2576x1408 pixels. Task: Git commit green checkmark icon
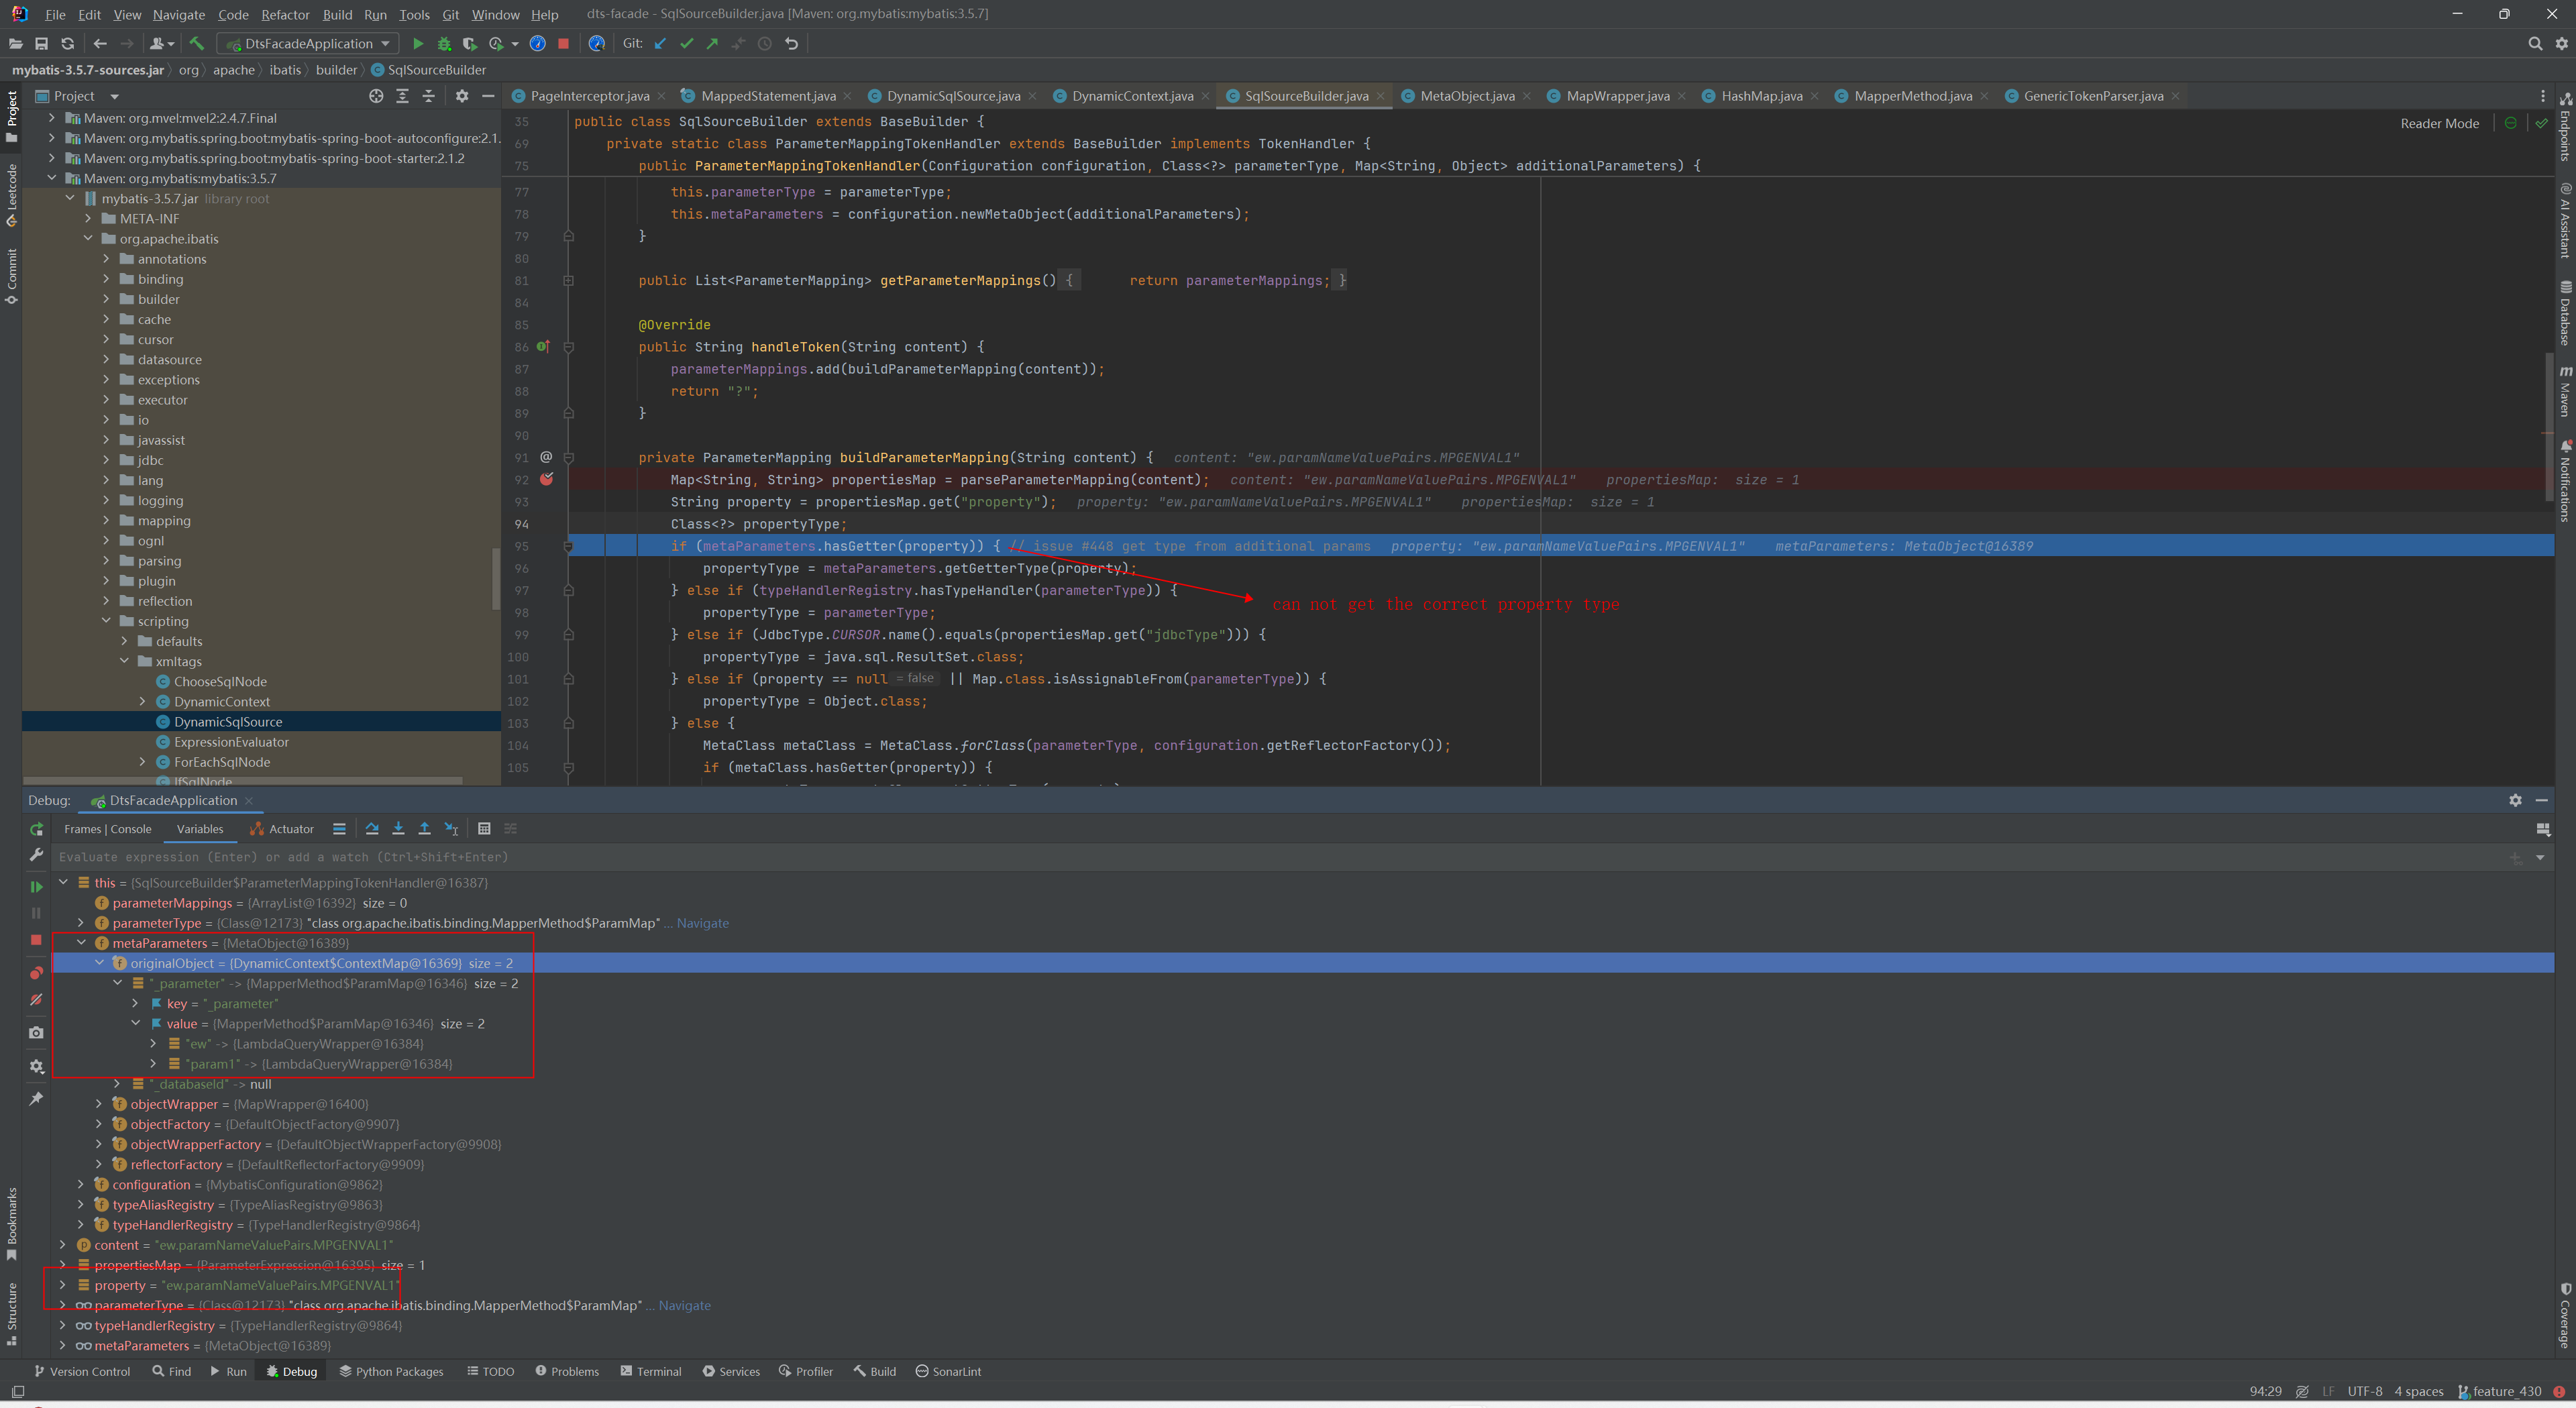tap(686, 44)
